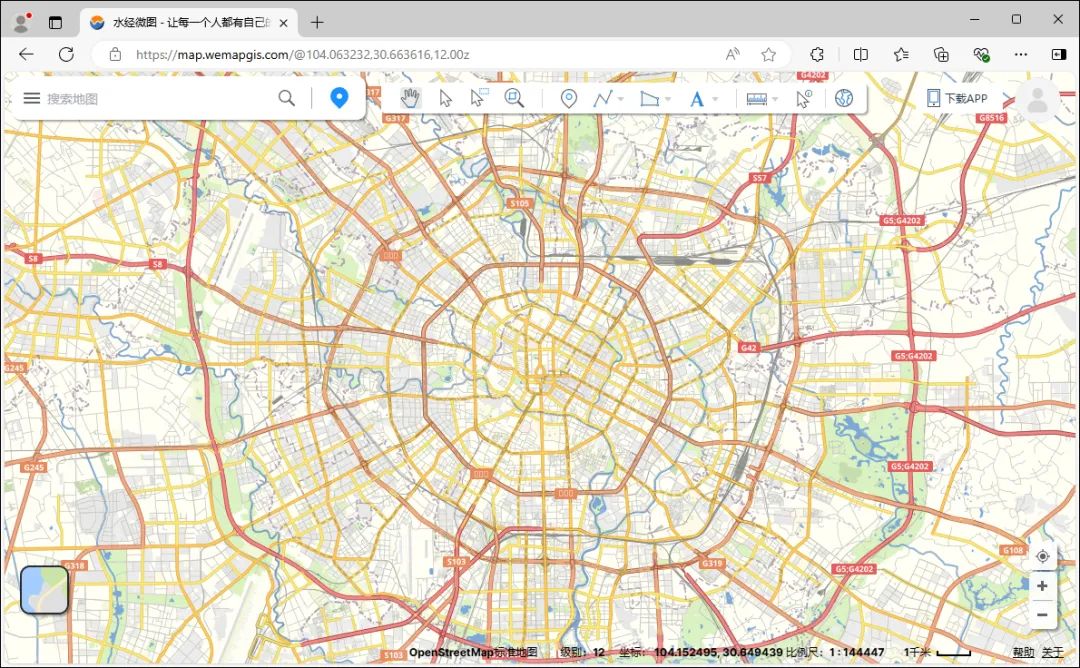Zoom in with the plus button

(x=1043, y=586)
